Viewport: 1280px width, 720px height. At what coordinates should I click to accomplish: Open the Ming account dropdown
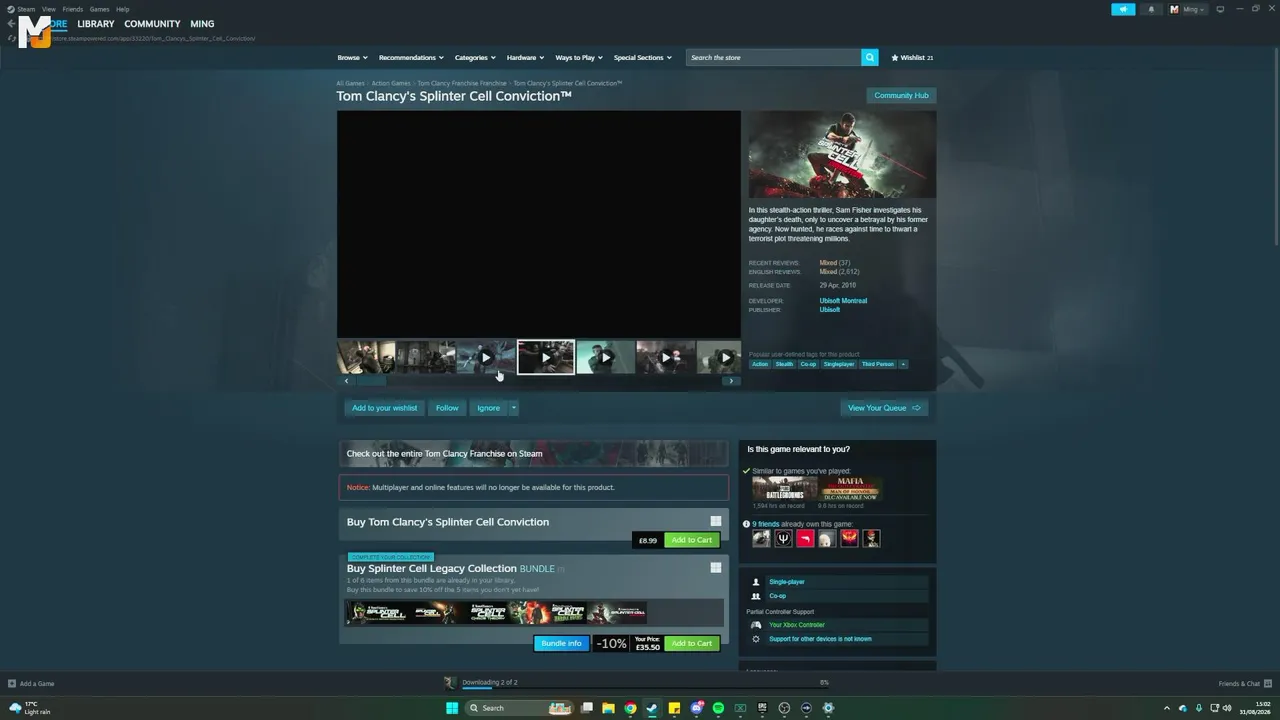(1188, 9)
